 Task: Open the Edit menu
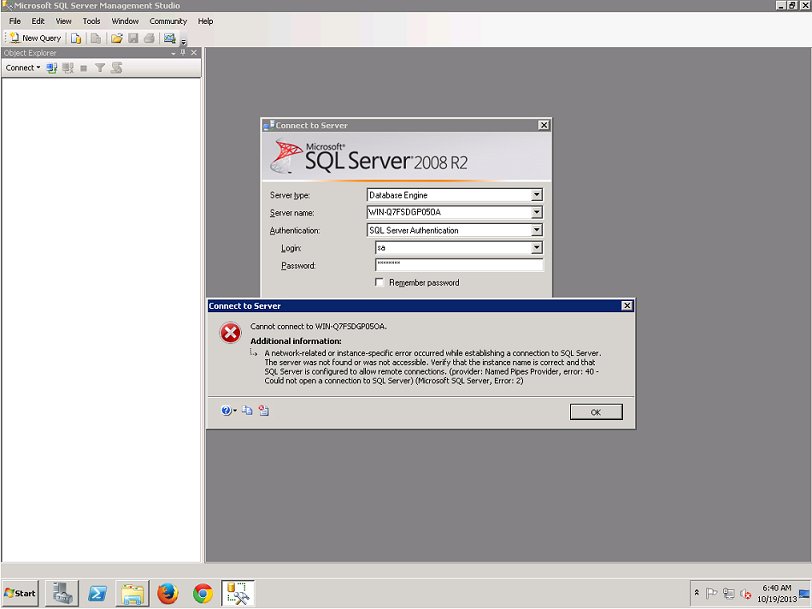pos(38,21)
